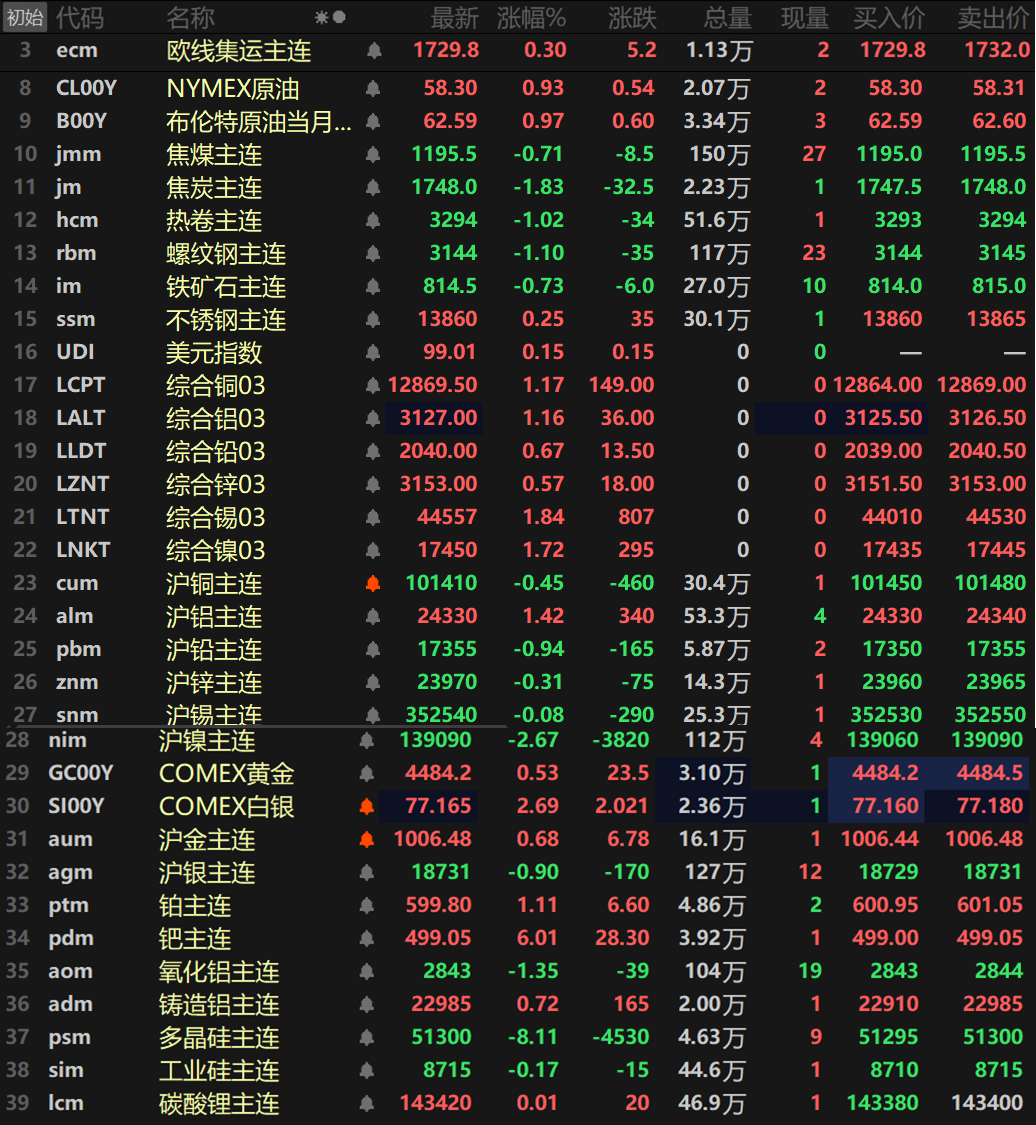Sort by 最新 column header
The image size is (1036, 1125).
click(x=454, y=17)
